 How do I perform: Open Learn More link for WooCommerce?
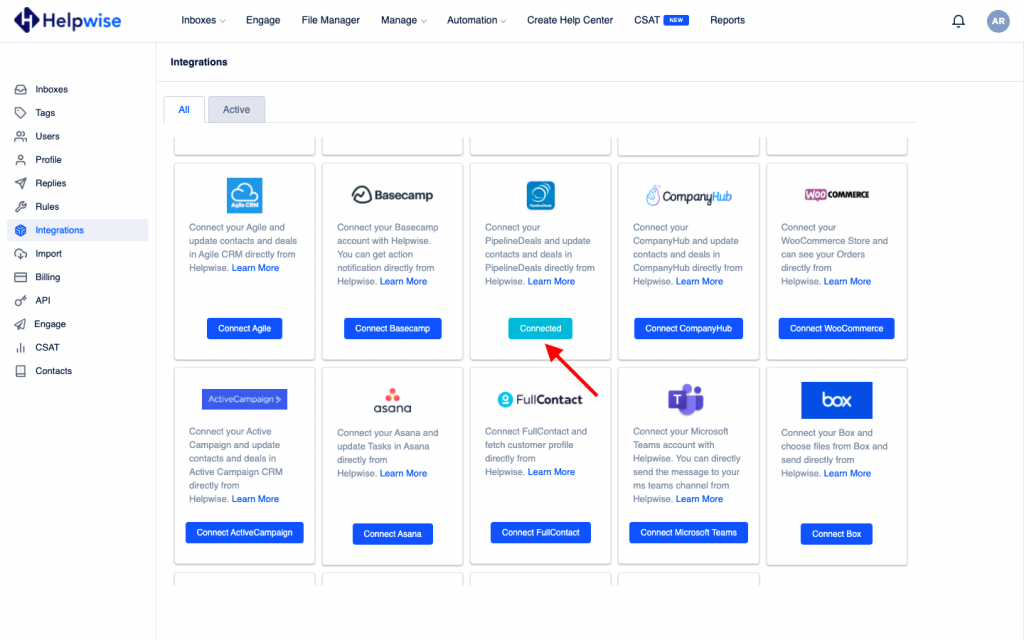pyautogui.click(x=847, y=281)
